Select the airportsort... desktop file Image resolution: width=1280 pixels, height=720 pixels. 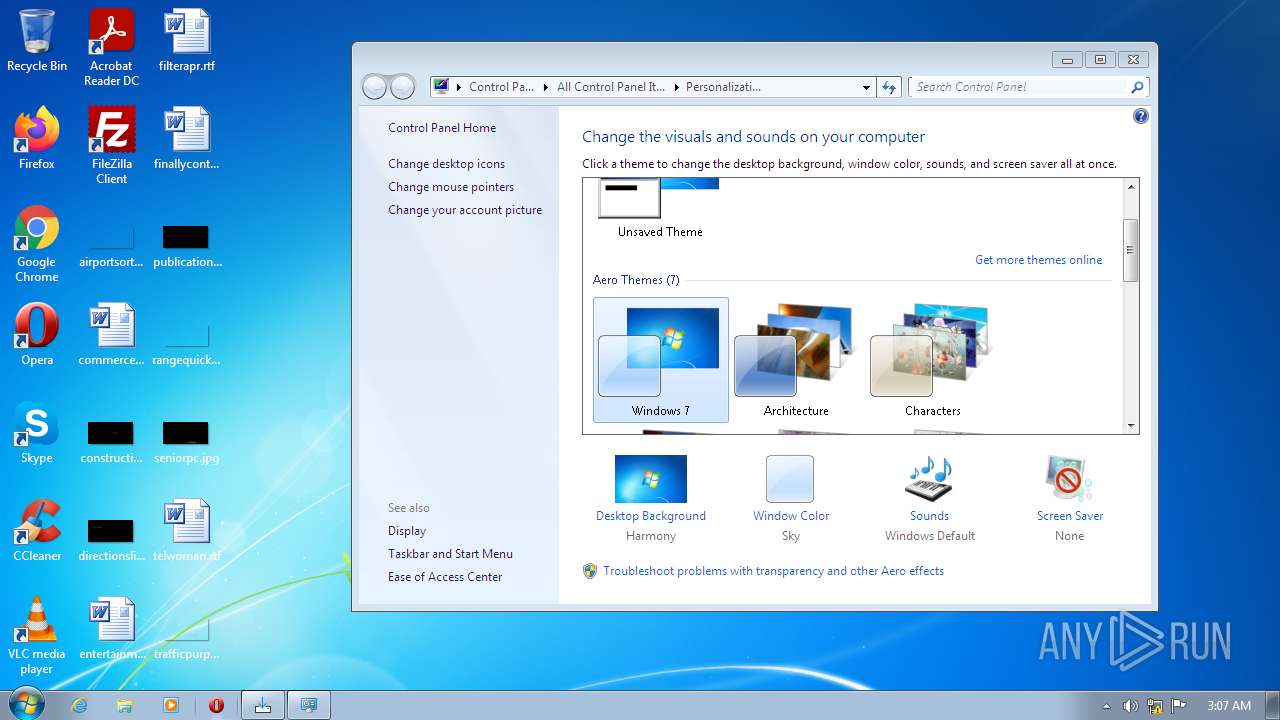coord(112,248)
